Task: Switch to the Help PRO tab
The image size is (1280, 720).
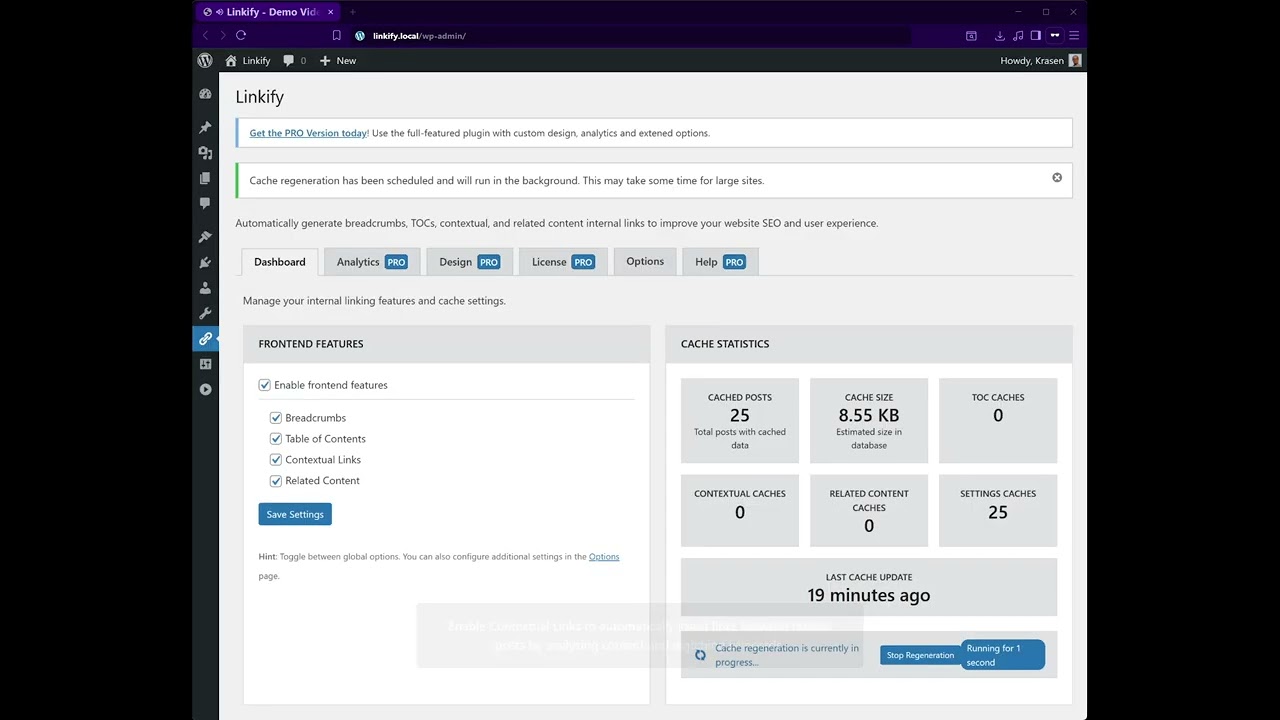Action: [720, 262]
